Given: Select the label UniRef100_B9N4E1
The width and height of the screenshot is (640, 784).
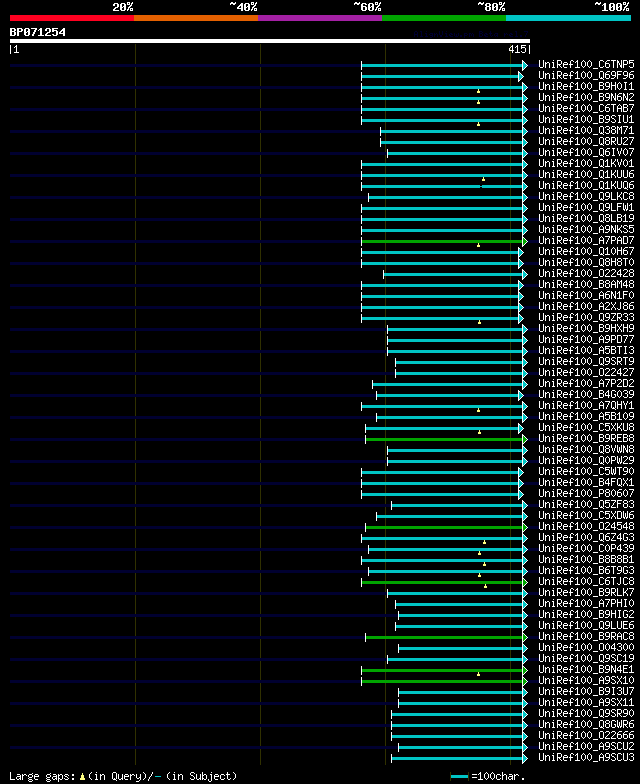Looking at the screenshot, I should [x=586, y=670].
